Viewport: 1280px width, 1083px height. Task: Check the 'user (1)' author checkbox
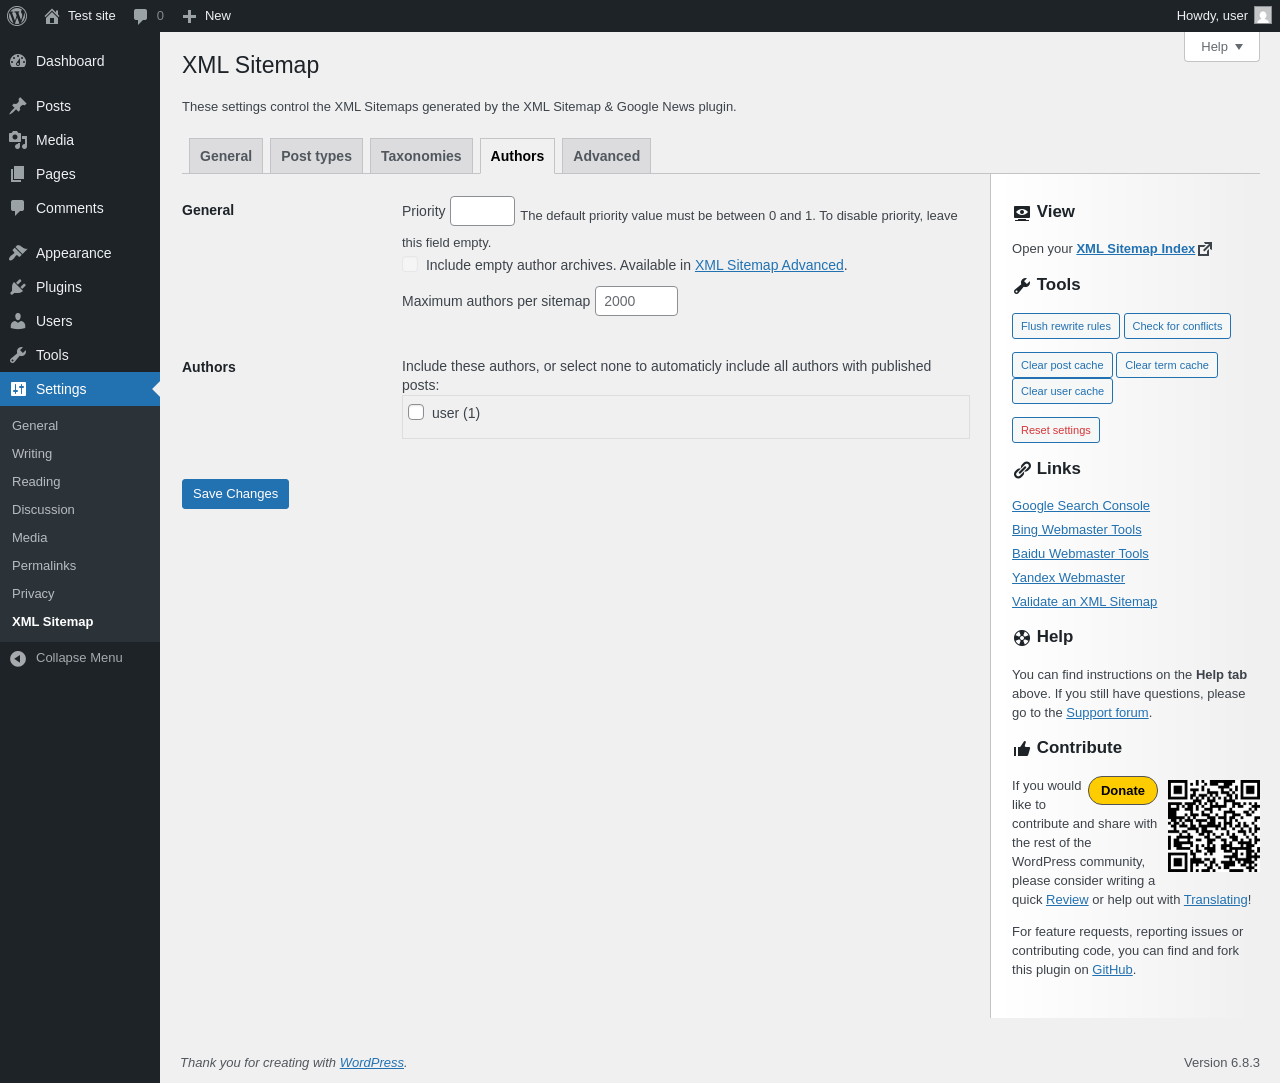(x=416, y=412)
